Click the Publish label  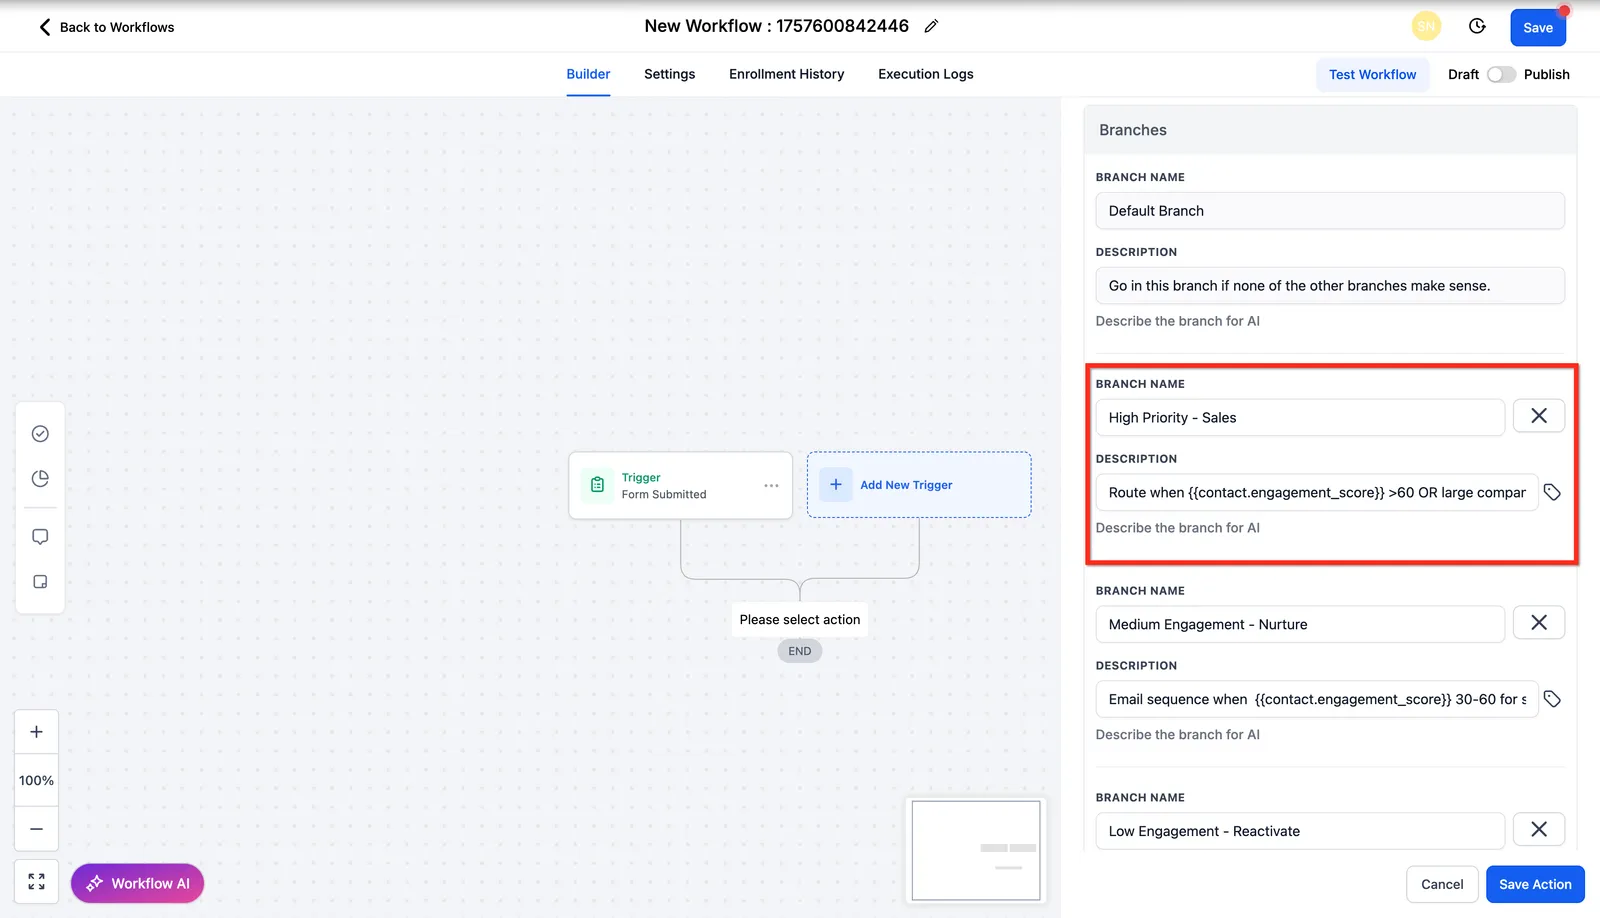coord(1546,74)
